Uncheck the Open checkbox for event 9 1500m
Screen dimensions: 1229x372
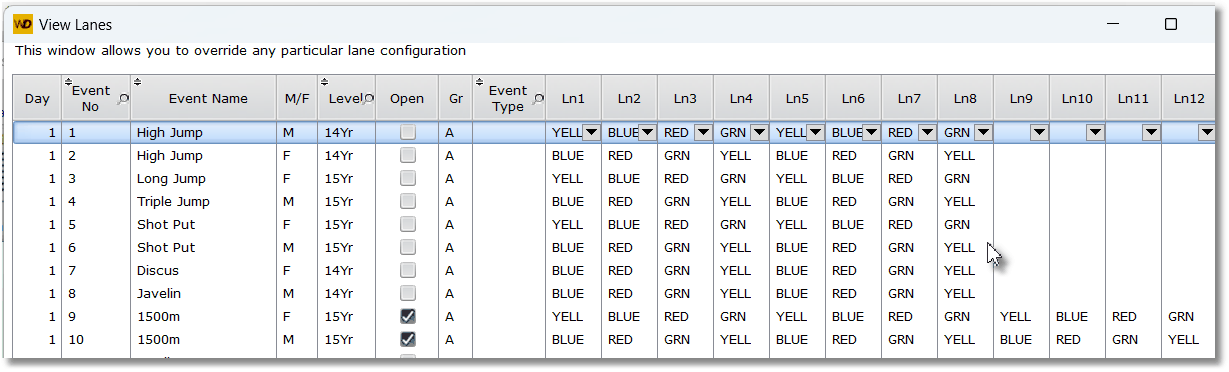407,316
